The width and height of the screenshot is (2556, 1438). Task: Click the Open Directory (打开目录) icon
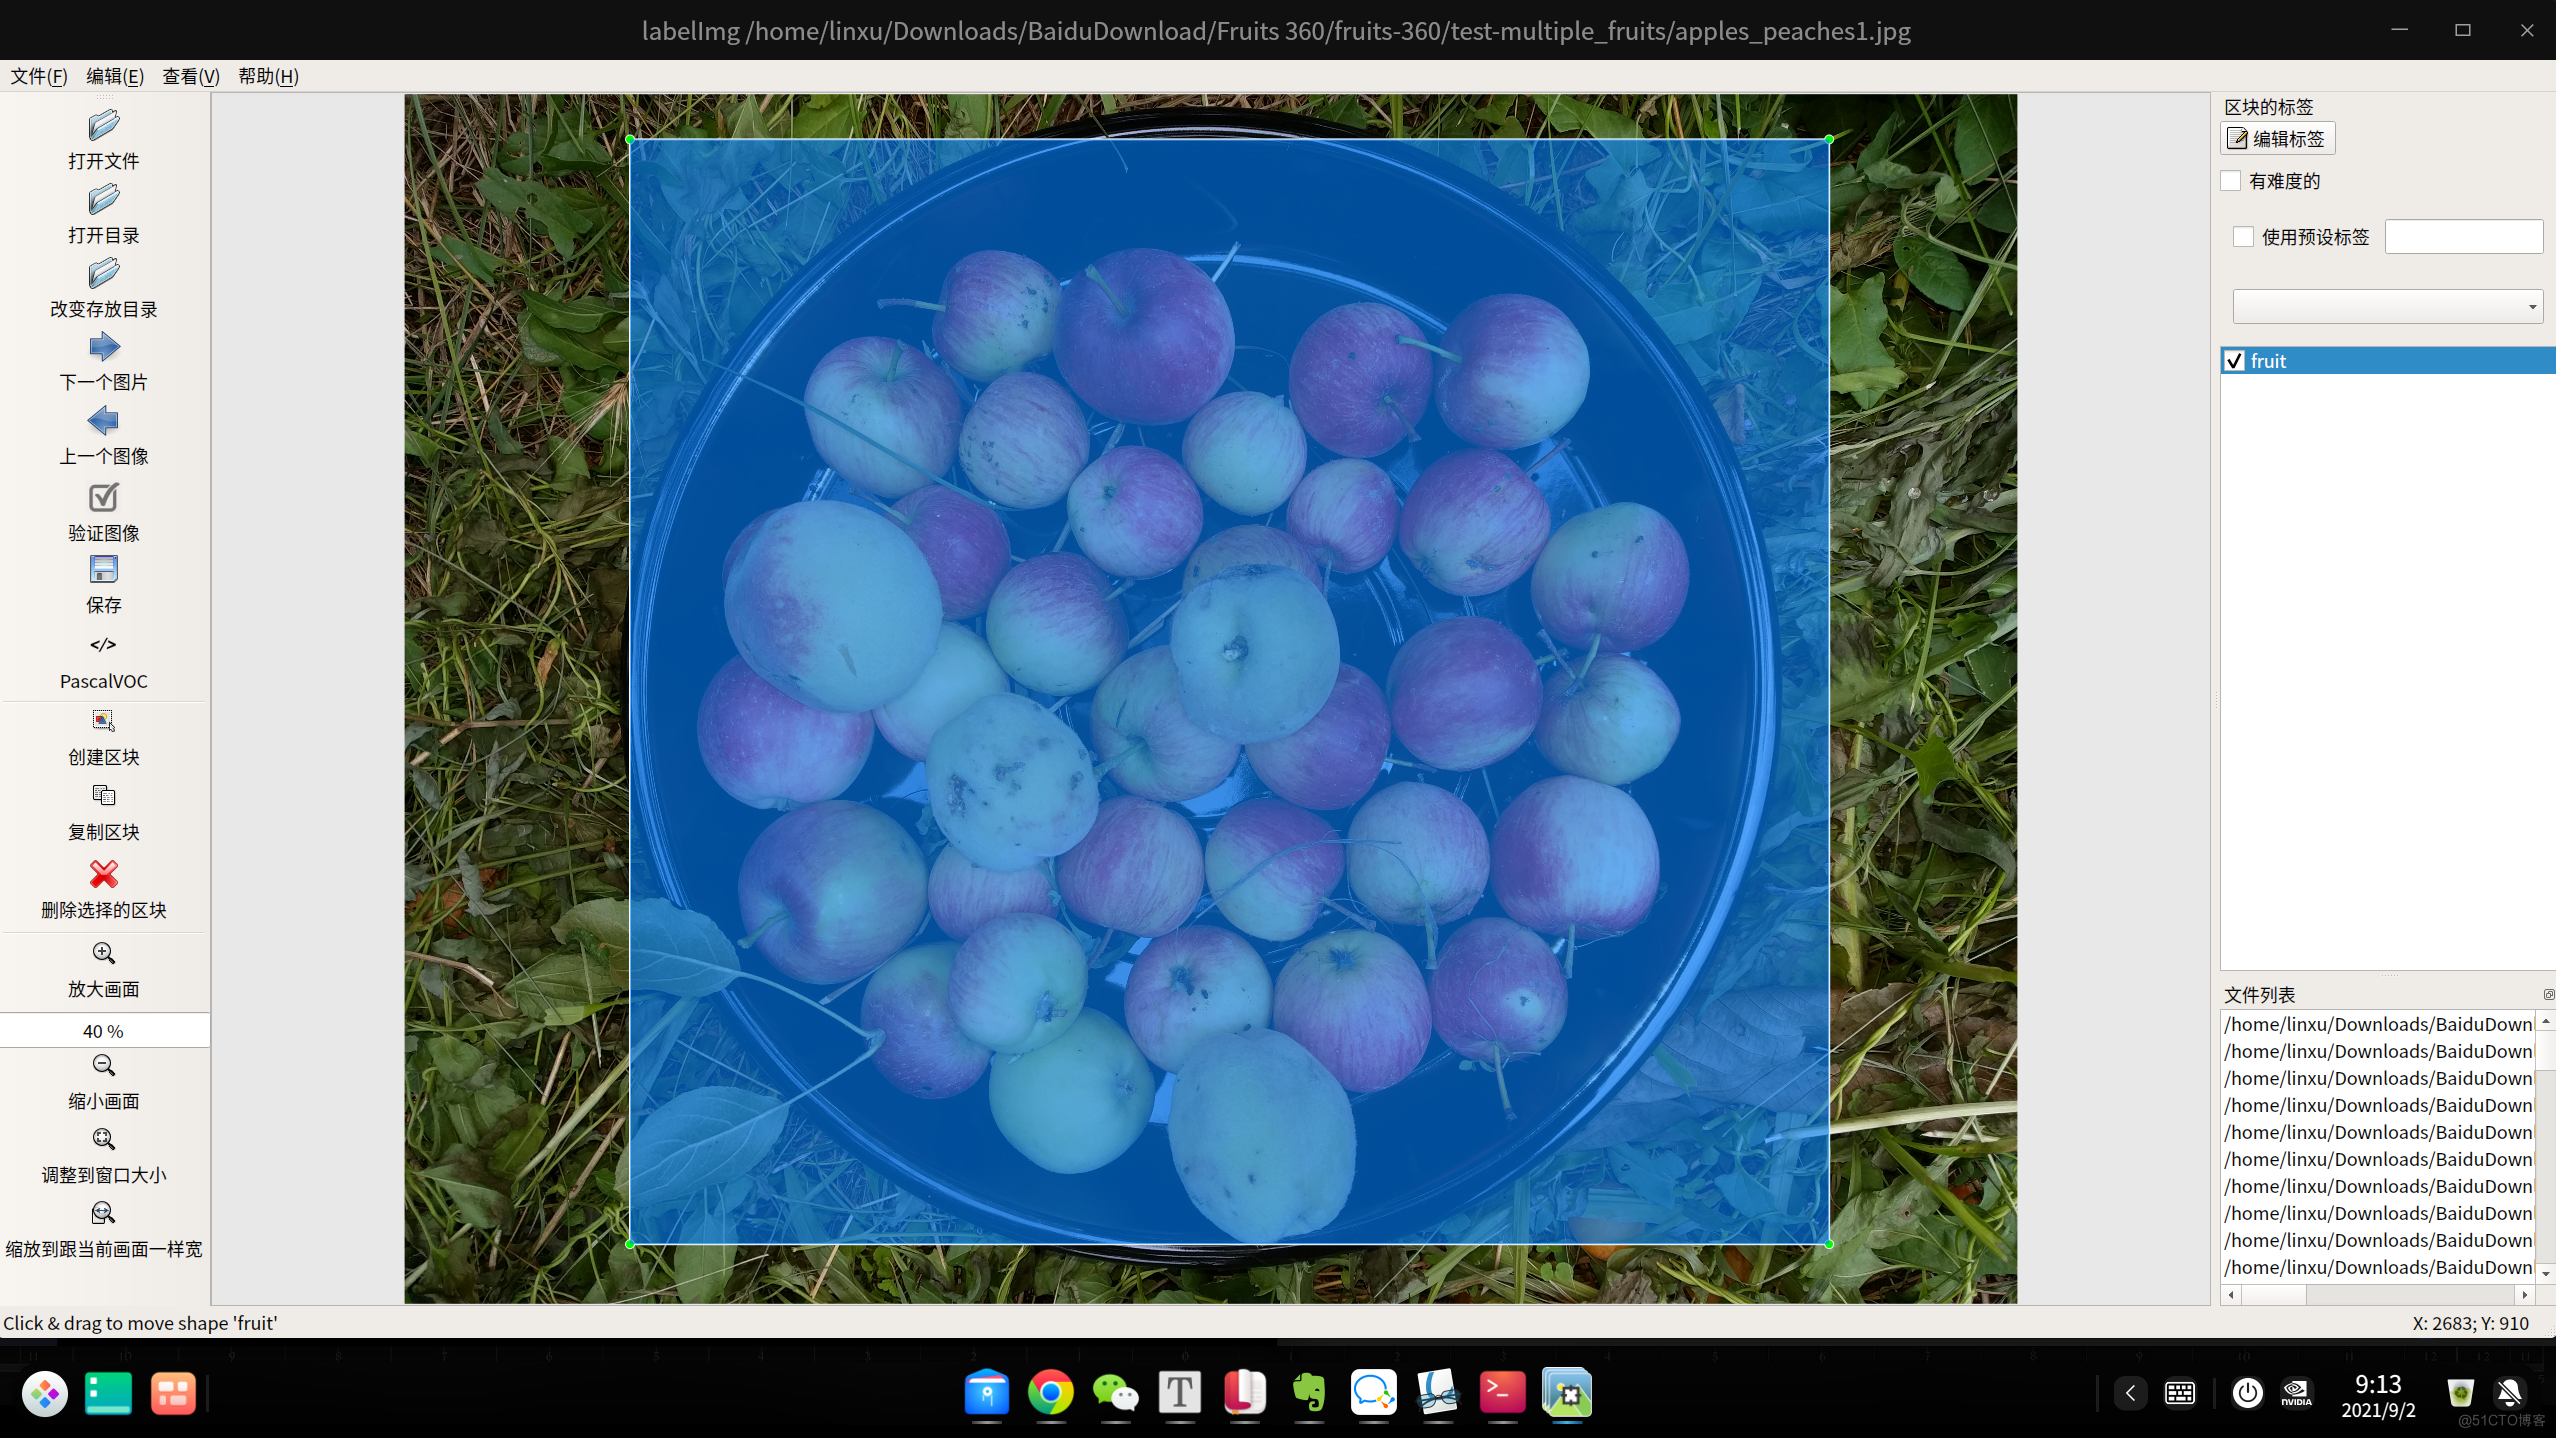click(x=103, y=199)
